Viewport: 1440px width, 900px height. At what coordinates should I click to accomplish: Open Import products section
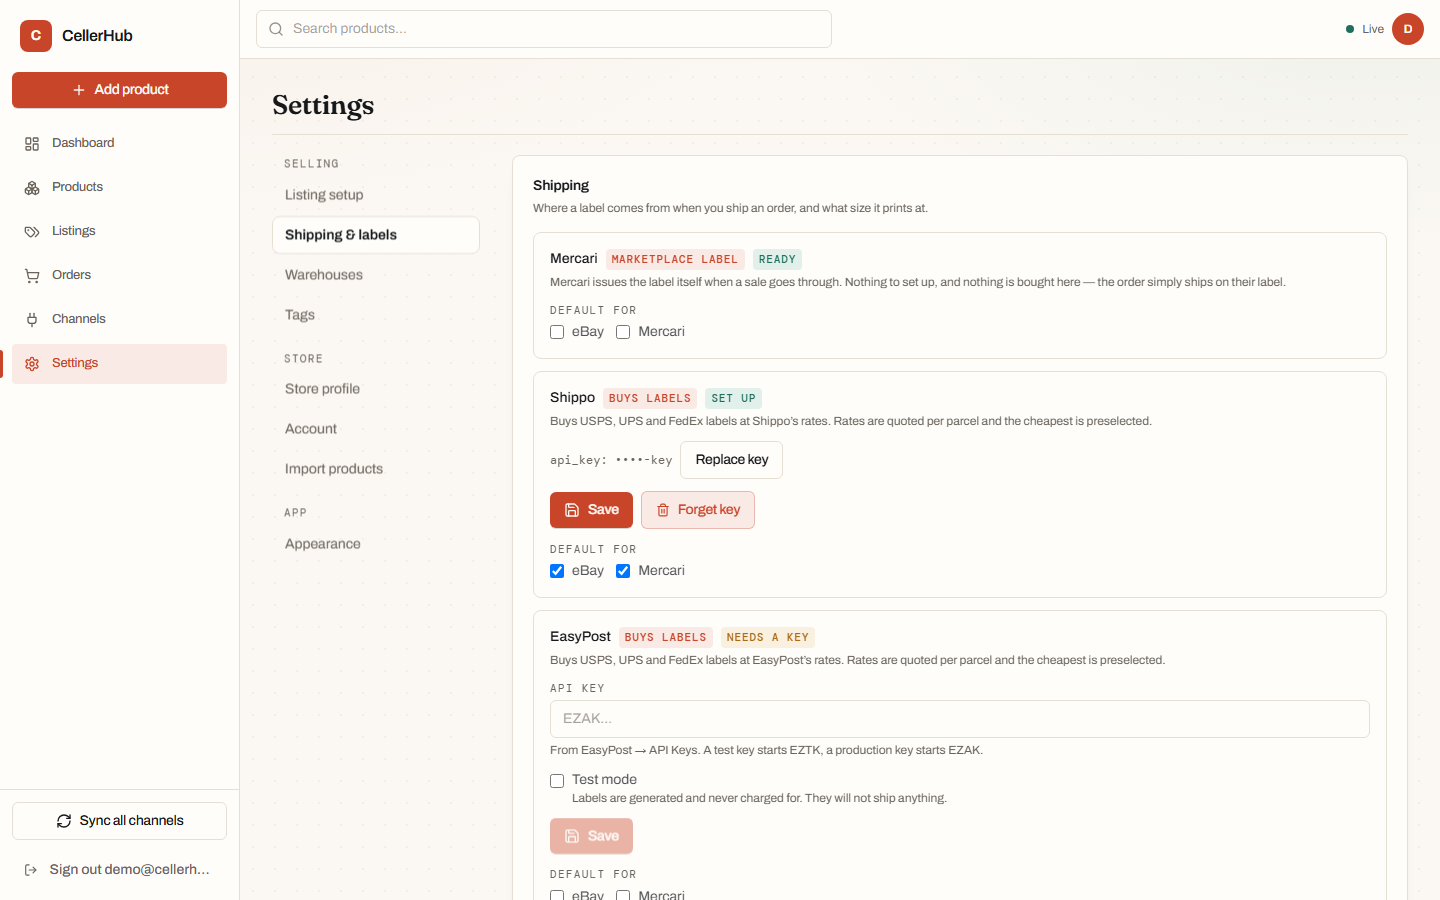[376, 469]
